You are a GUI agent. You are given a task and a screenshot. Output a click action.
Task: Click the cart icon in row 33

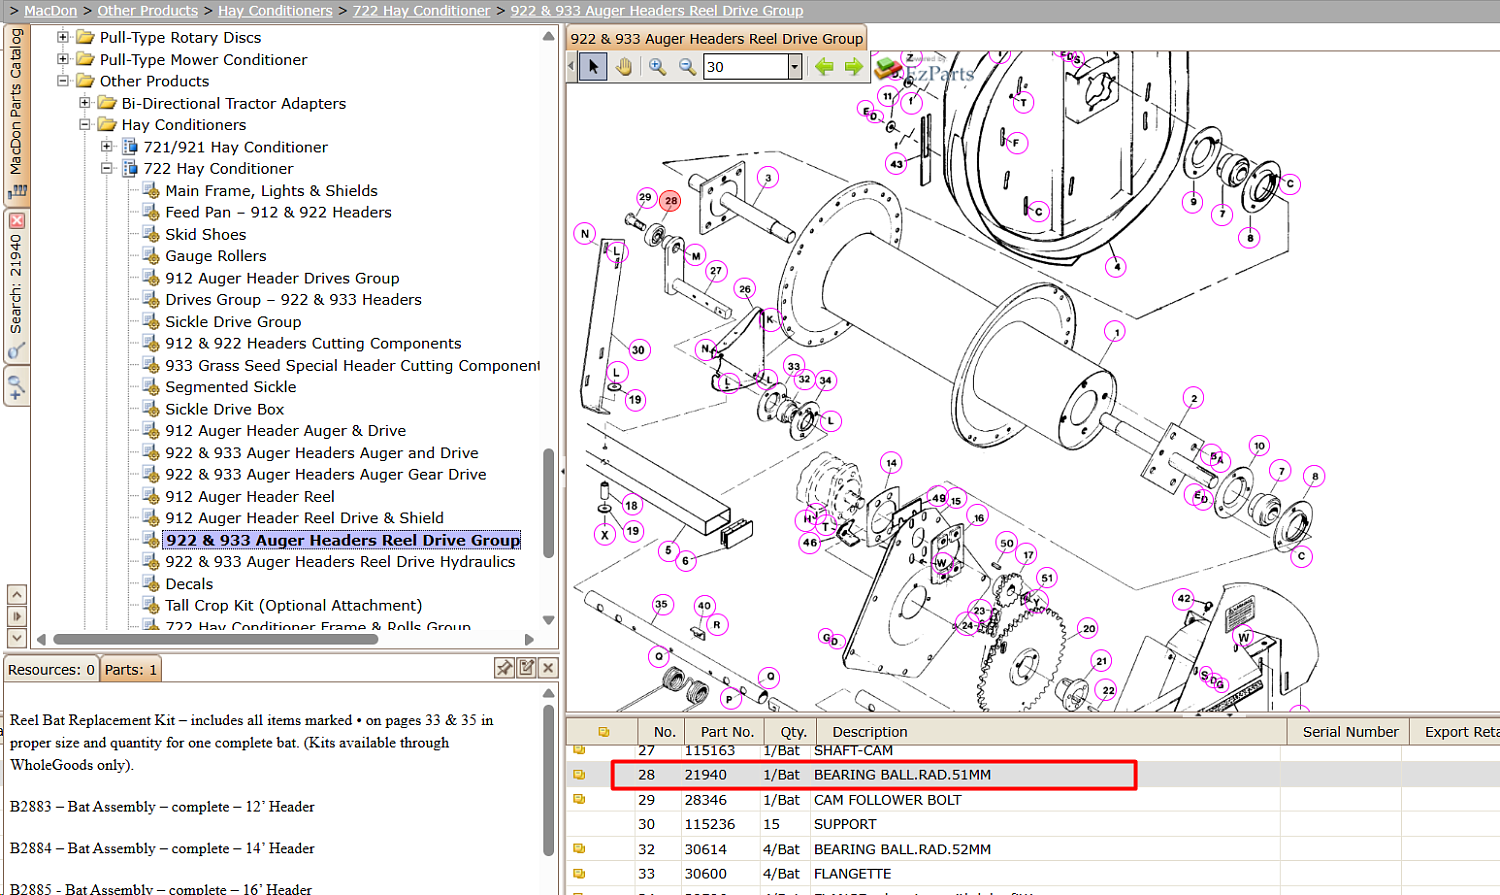(x=579, y=874)
